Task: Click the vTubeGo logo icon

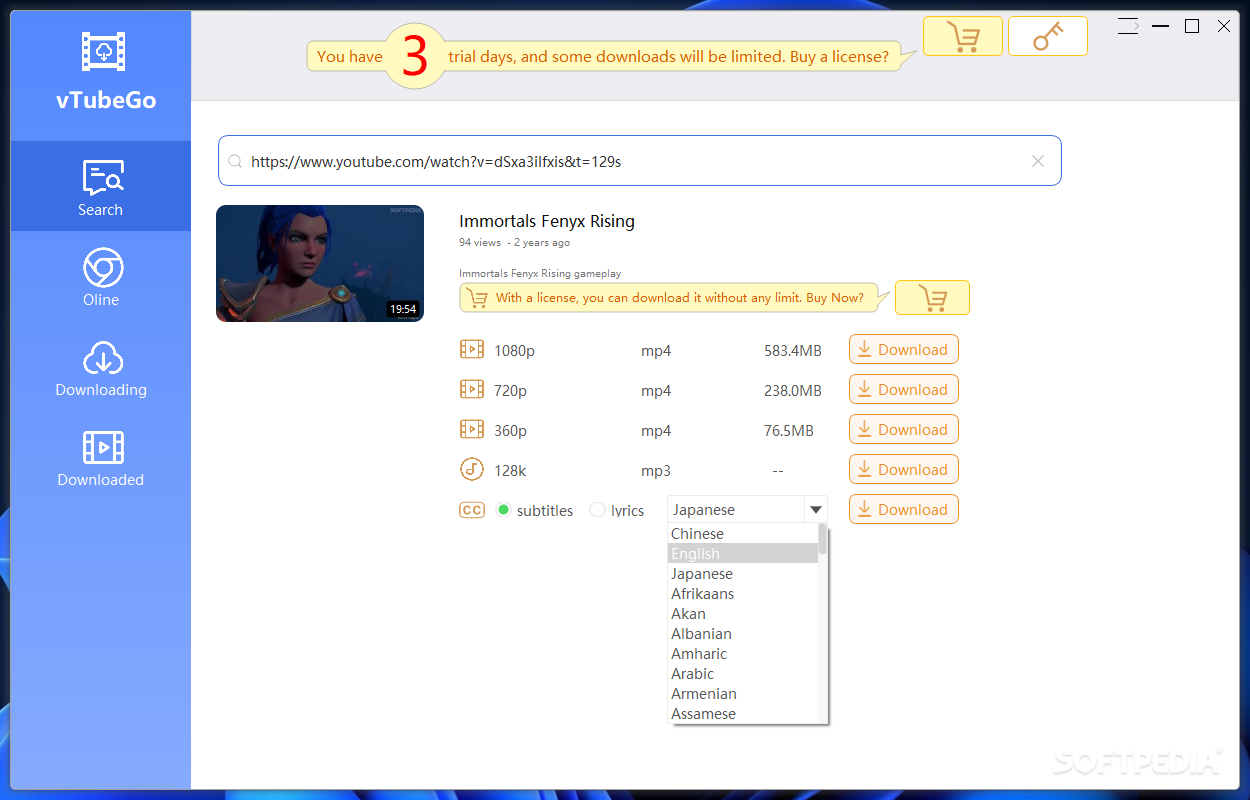Action: pos(104,51)
